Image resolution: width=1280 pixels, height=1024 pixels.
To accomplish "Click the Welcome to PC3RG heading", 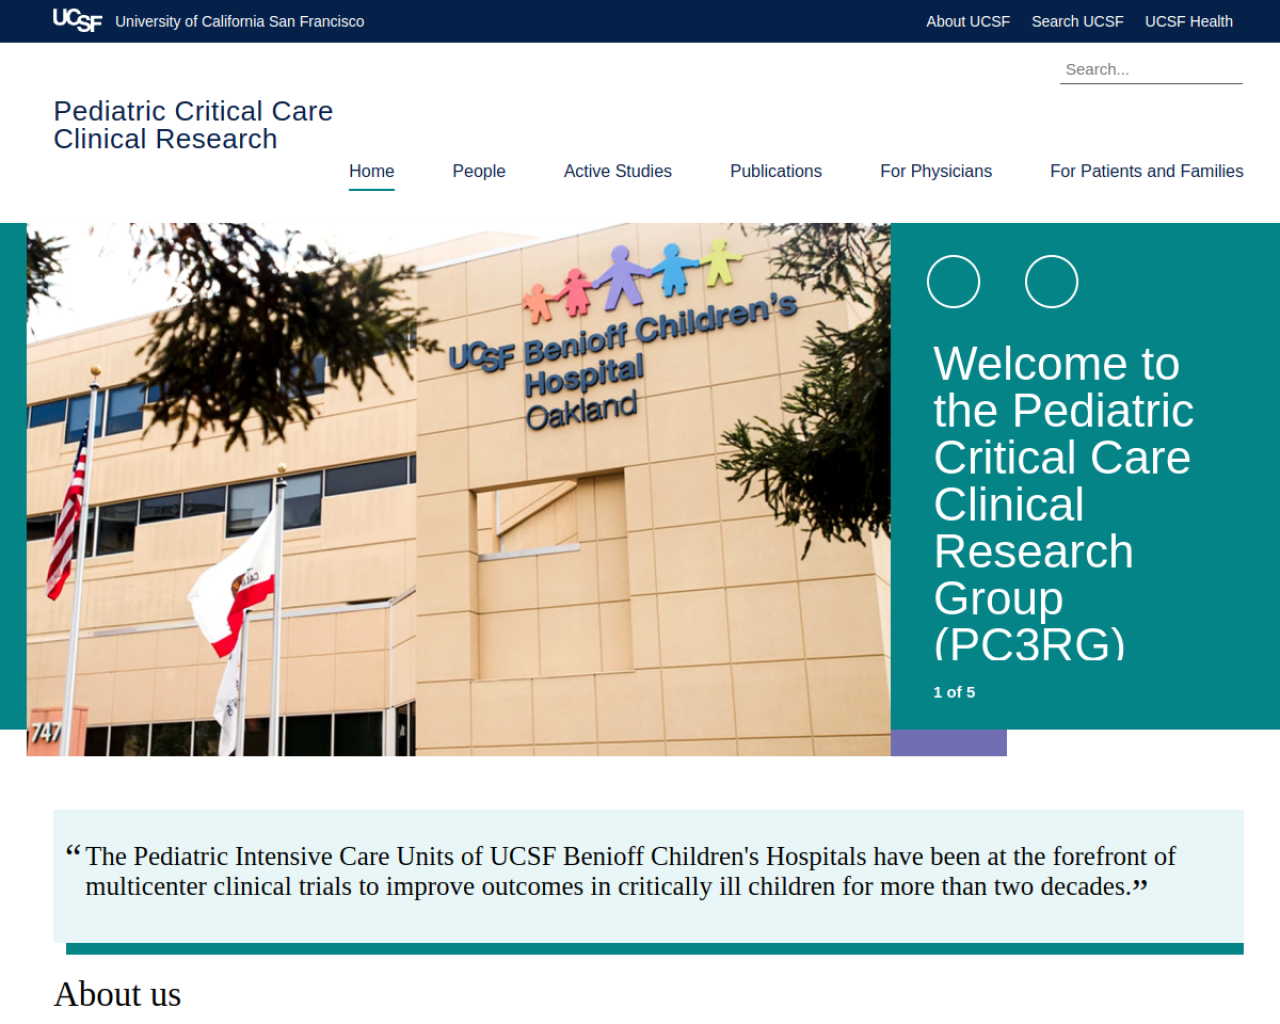I will coord(1063,502).
